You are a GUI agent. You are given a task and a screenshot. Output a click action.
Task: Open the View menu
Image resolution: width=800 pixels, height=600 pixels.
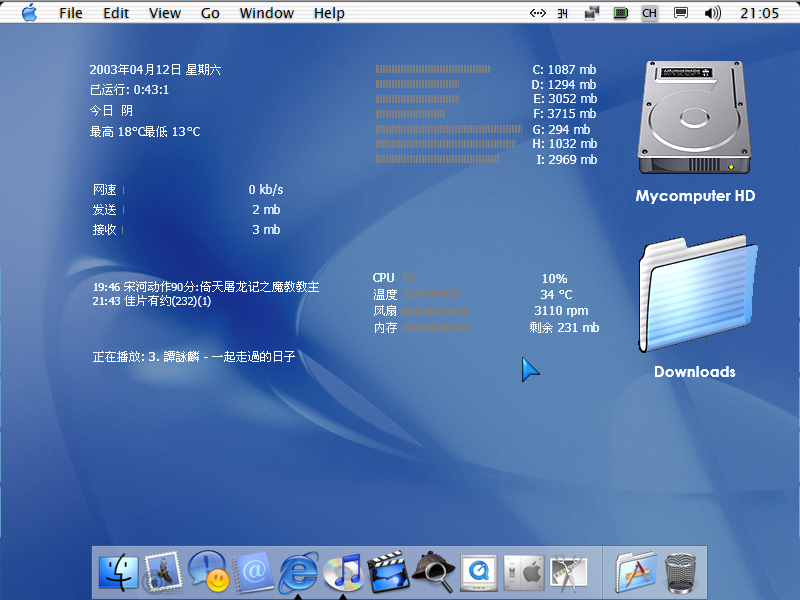coord(165,13)
